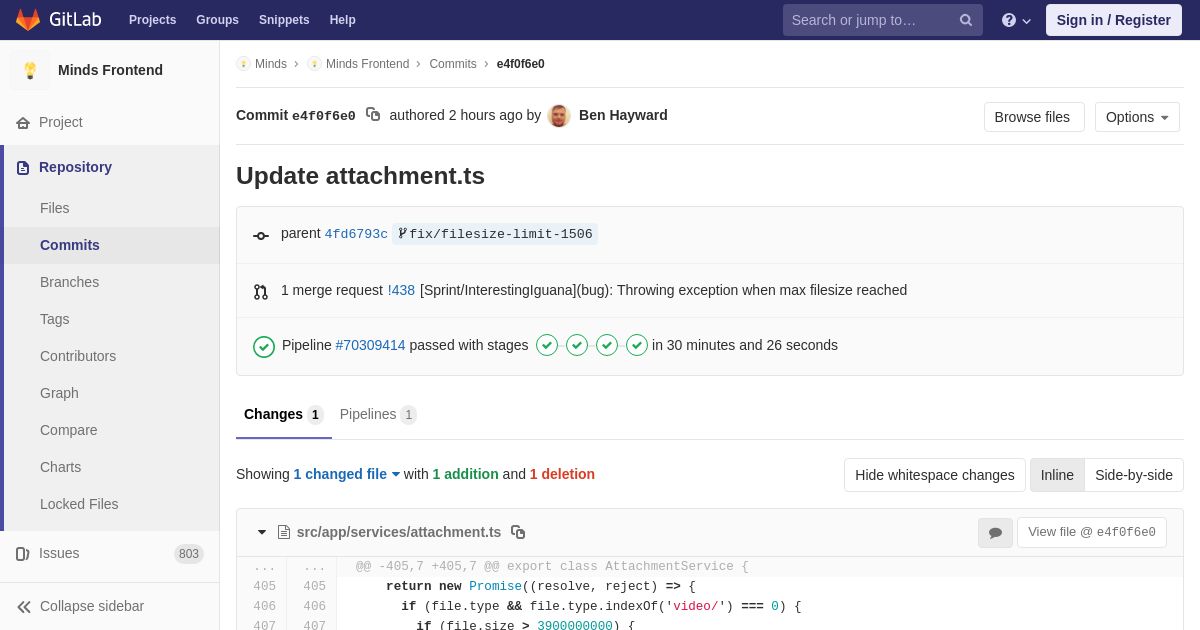The image size is (1200, 630).
Task: Open Help in top navigation
Action: (343, 20)
